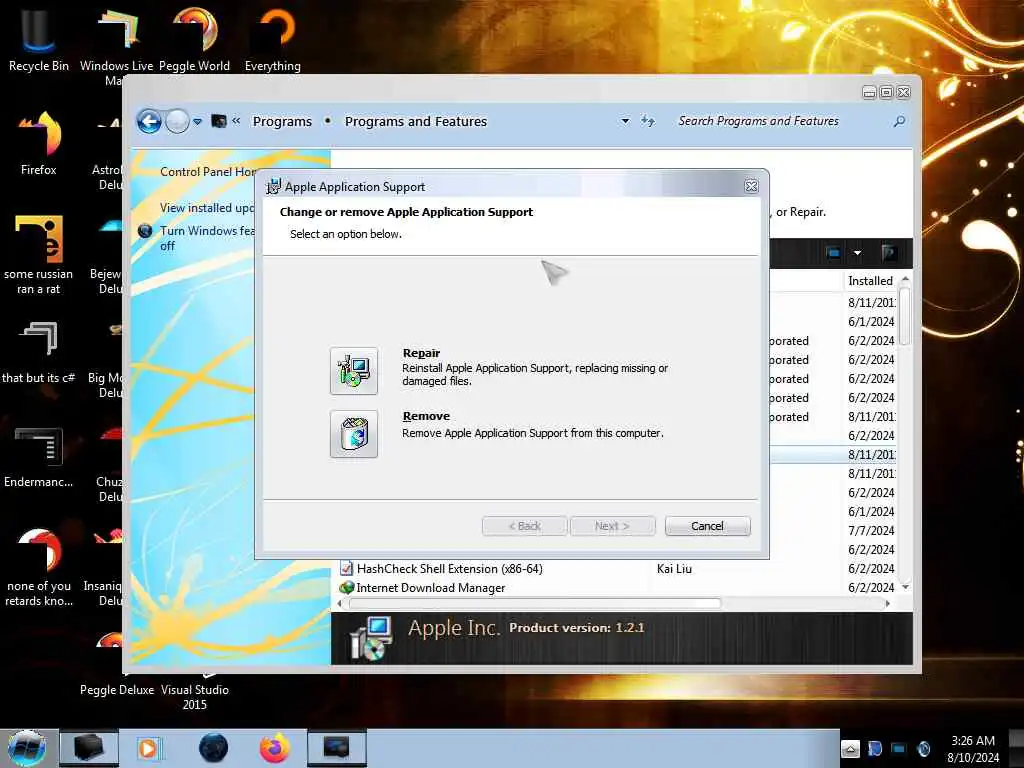Open View installed updates link
1024x768 pixels.
tap(207, 208)
